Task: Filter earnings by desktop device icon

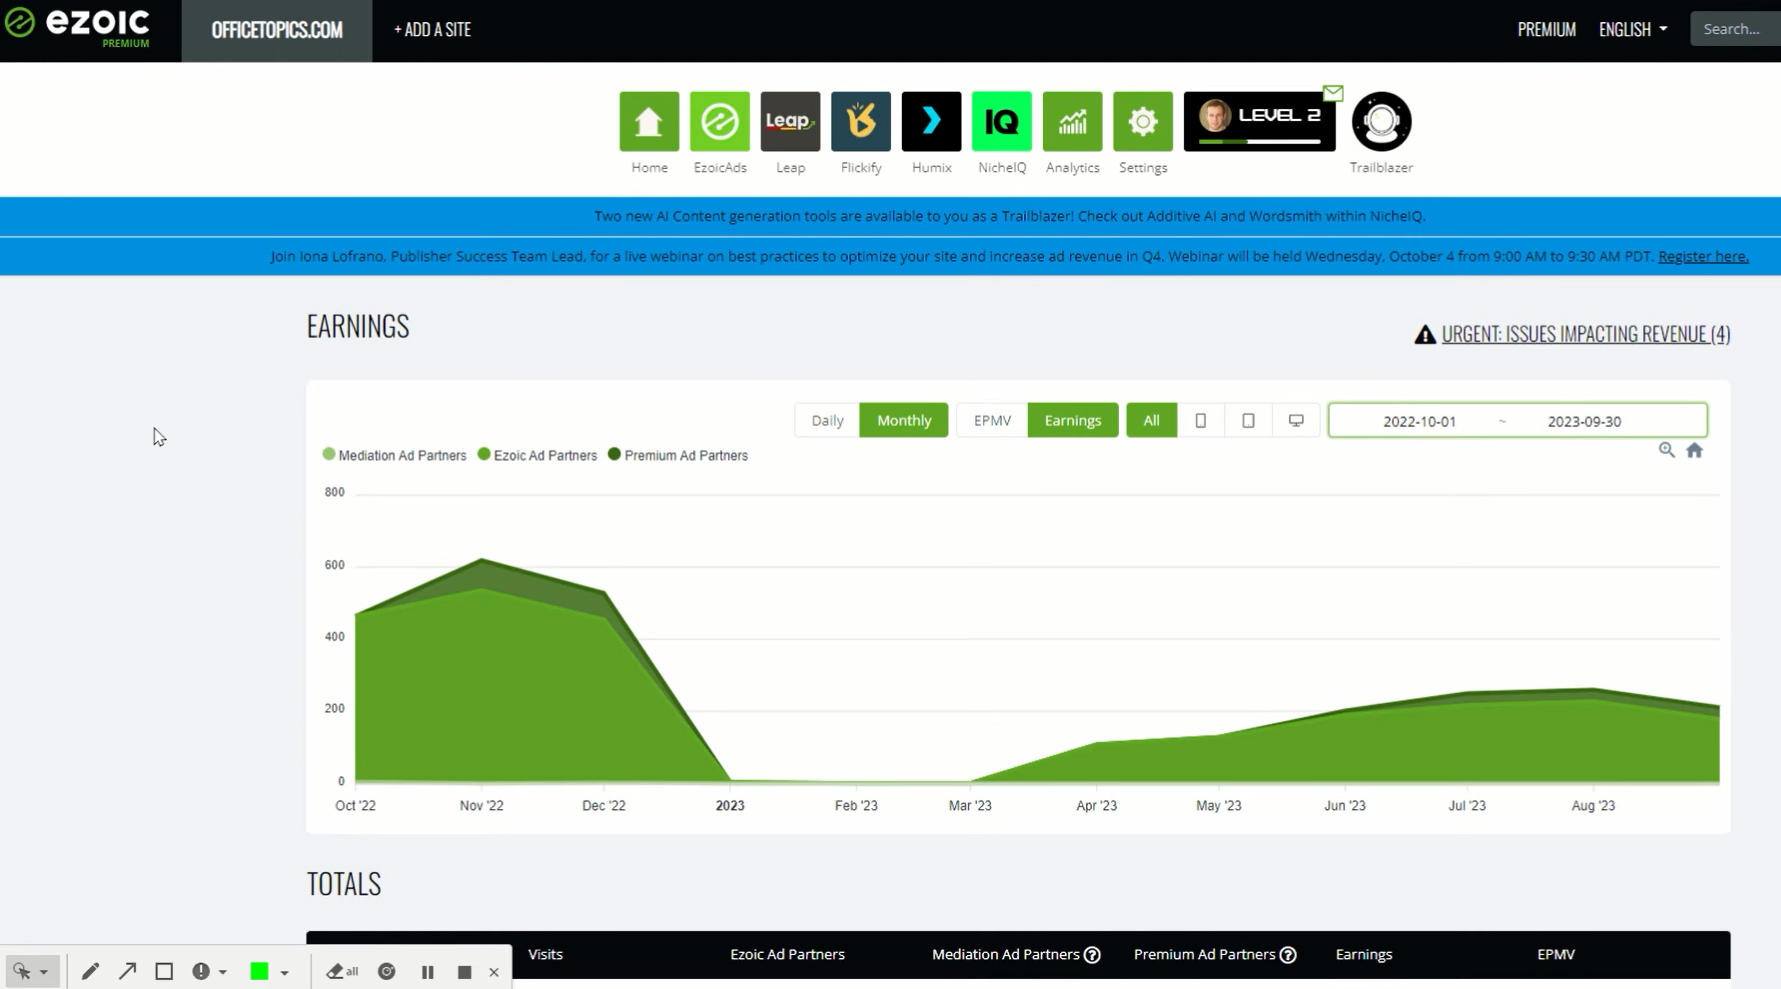Action: coord(1296,421)
